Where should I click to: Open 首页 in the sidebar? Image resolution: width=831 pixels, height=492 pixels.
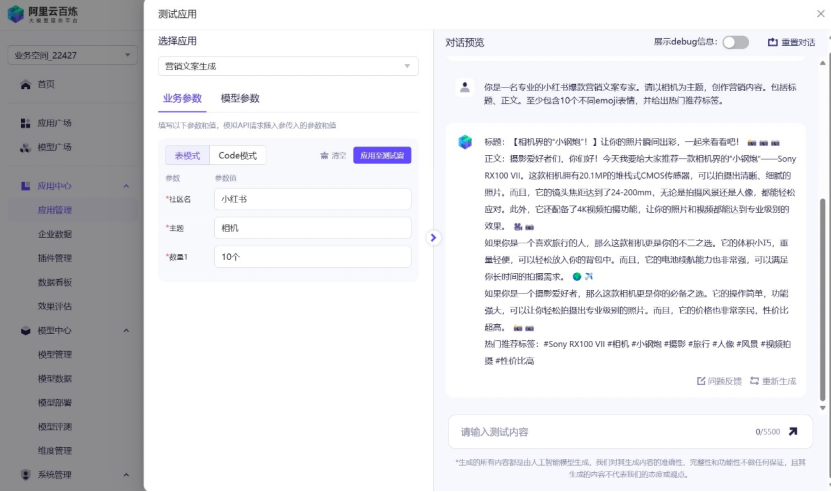(x=46, y=84)
